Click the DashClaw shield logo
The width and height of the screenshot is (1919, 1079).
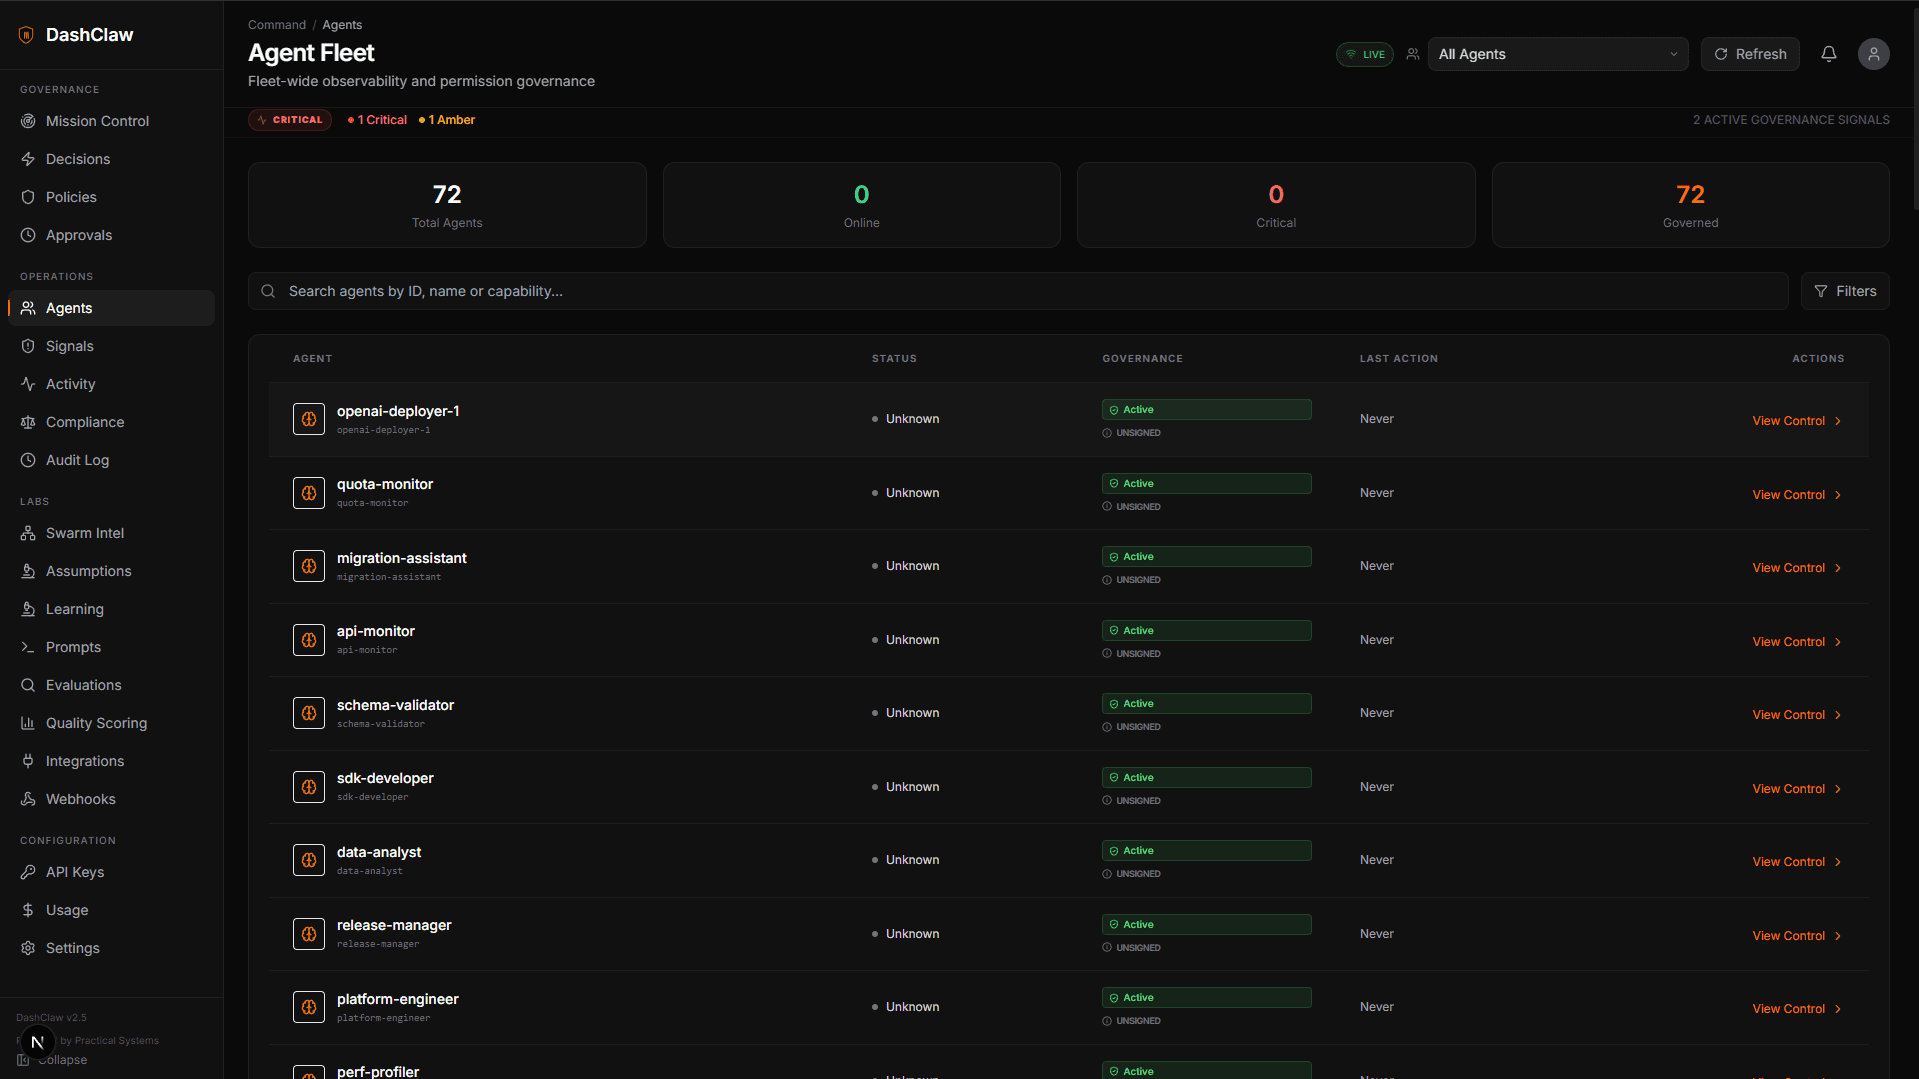coord(27,35)
